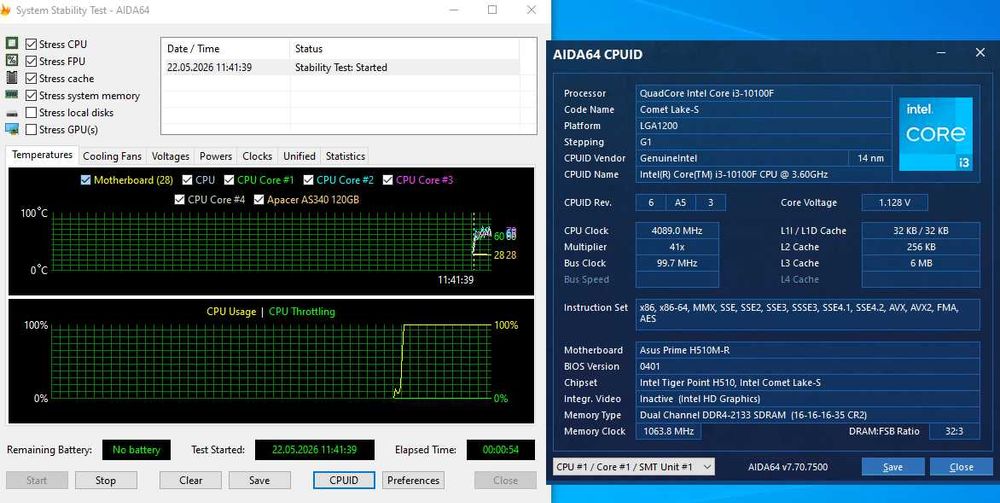Toggle the CPU Core #1 graph checkbox
Screen dimensions: 1000x503
[x=228, y=180]
